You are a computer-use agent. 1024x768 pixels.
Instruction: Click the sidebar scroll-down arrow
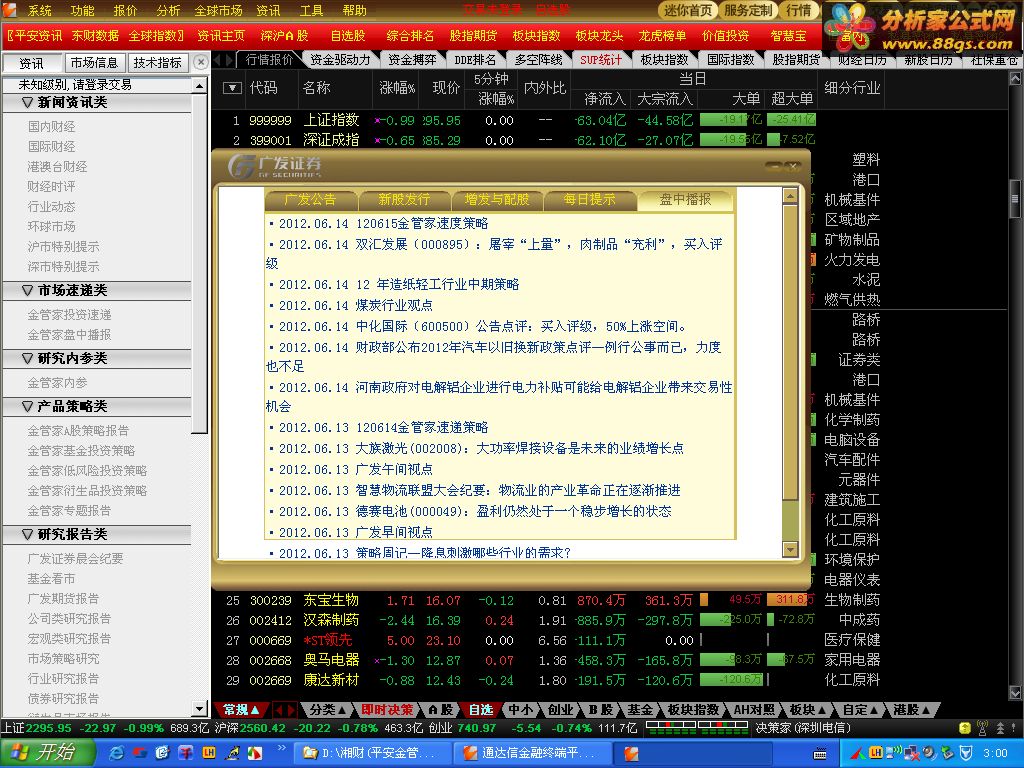pos(200,708)
